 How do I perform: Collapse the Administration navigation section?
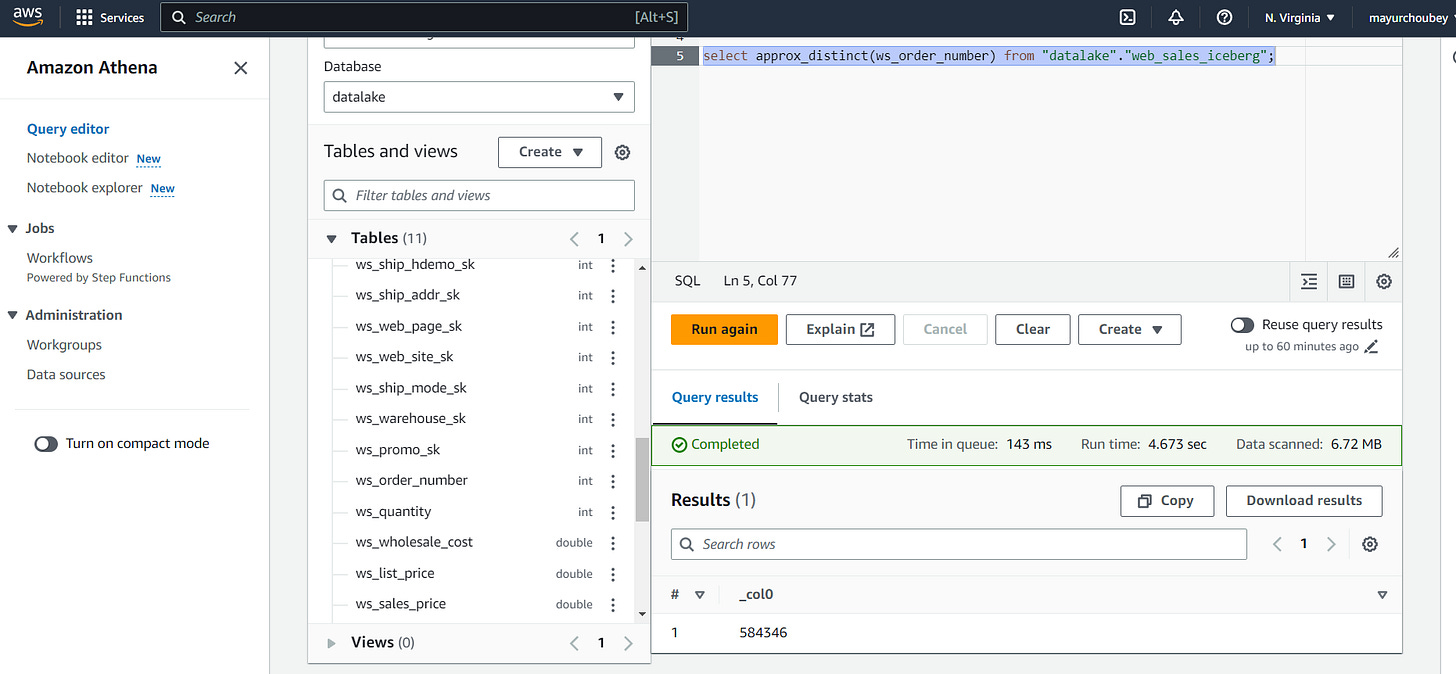pyautogui.click(x=13, y=315)
